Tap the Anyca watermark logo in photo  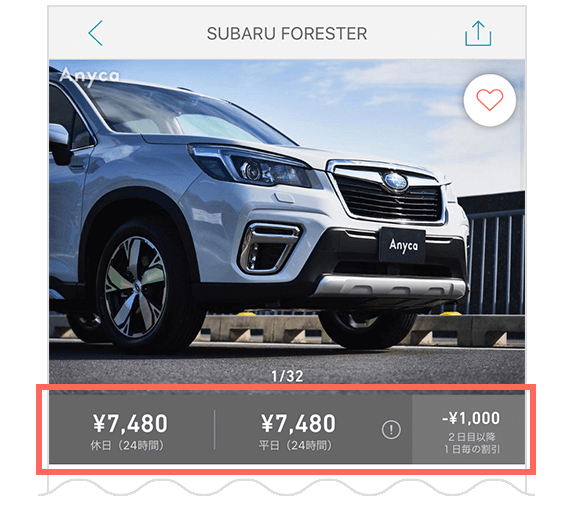90,75
